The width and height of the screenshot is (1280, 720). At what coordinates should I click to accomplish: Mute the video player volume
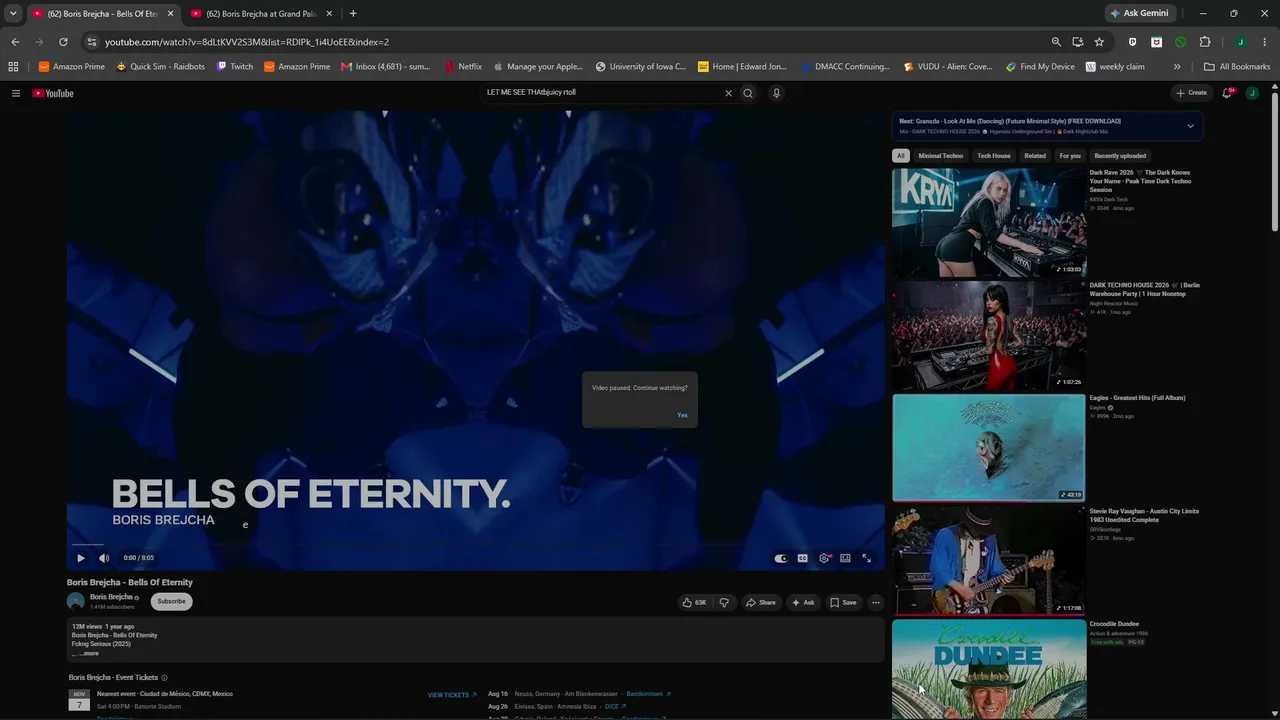tap(104, 558)
